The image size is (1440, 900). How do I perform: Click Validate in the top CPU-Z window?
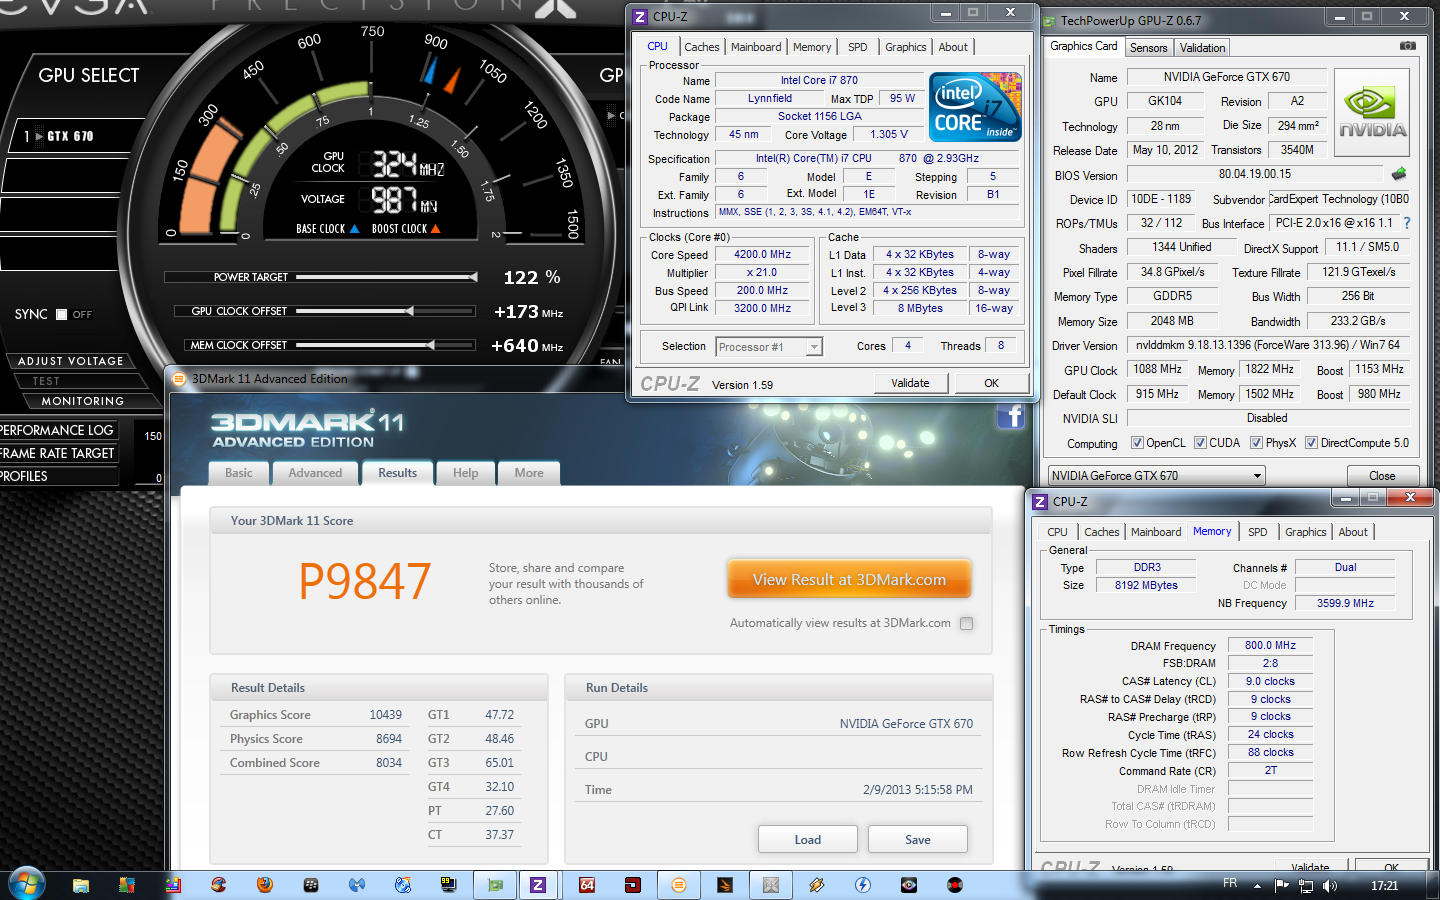(x=910, y=383)
